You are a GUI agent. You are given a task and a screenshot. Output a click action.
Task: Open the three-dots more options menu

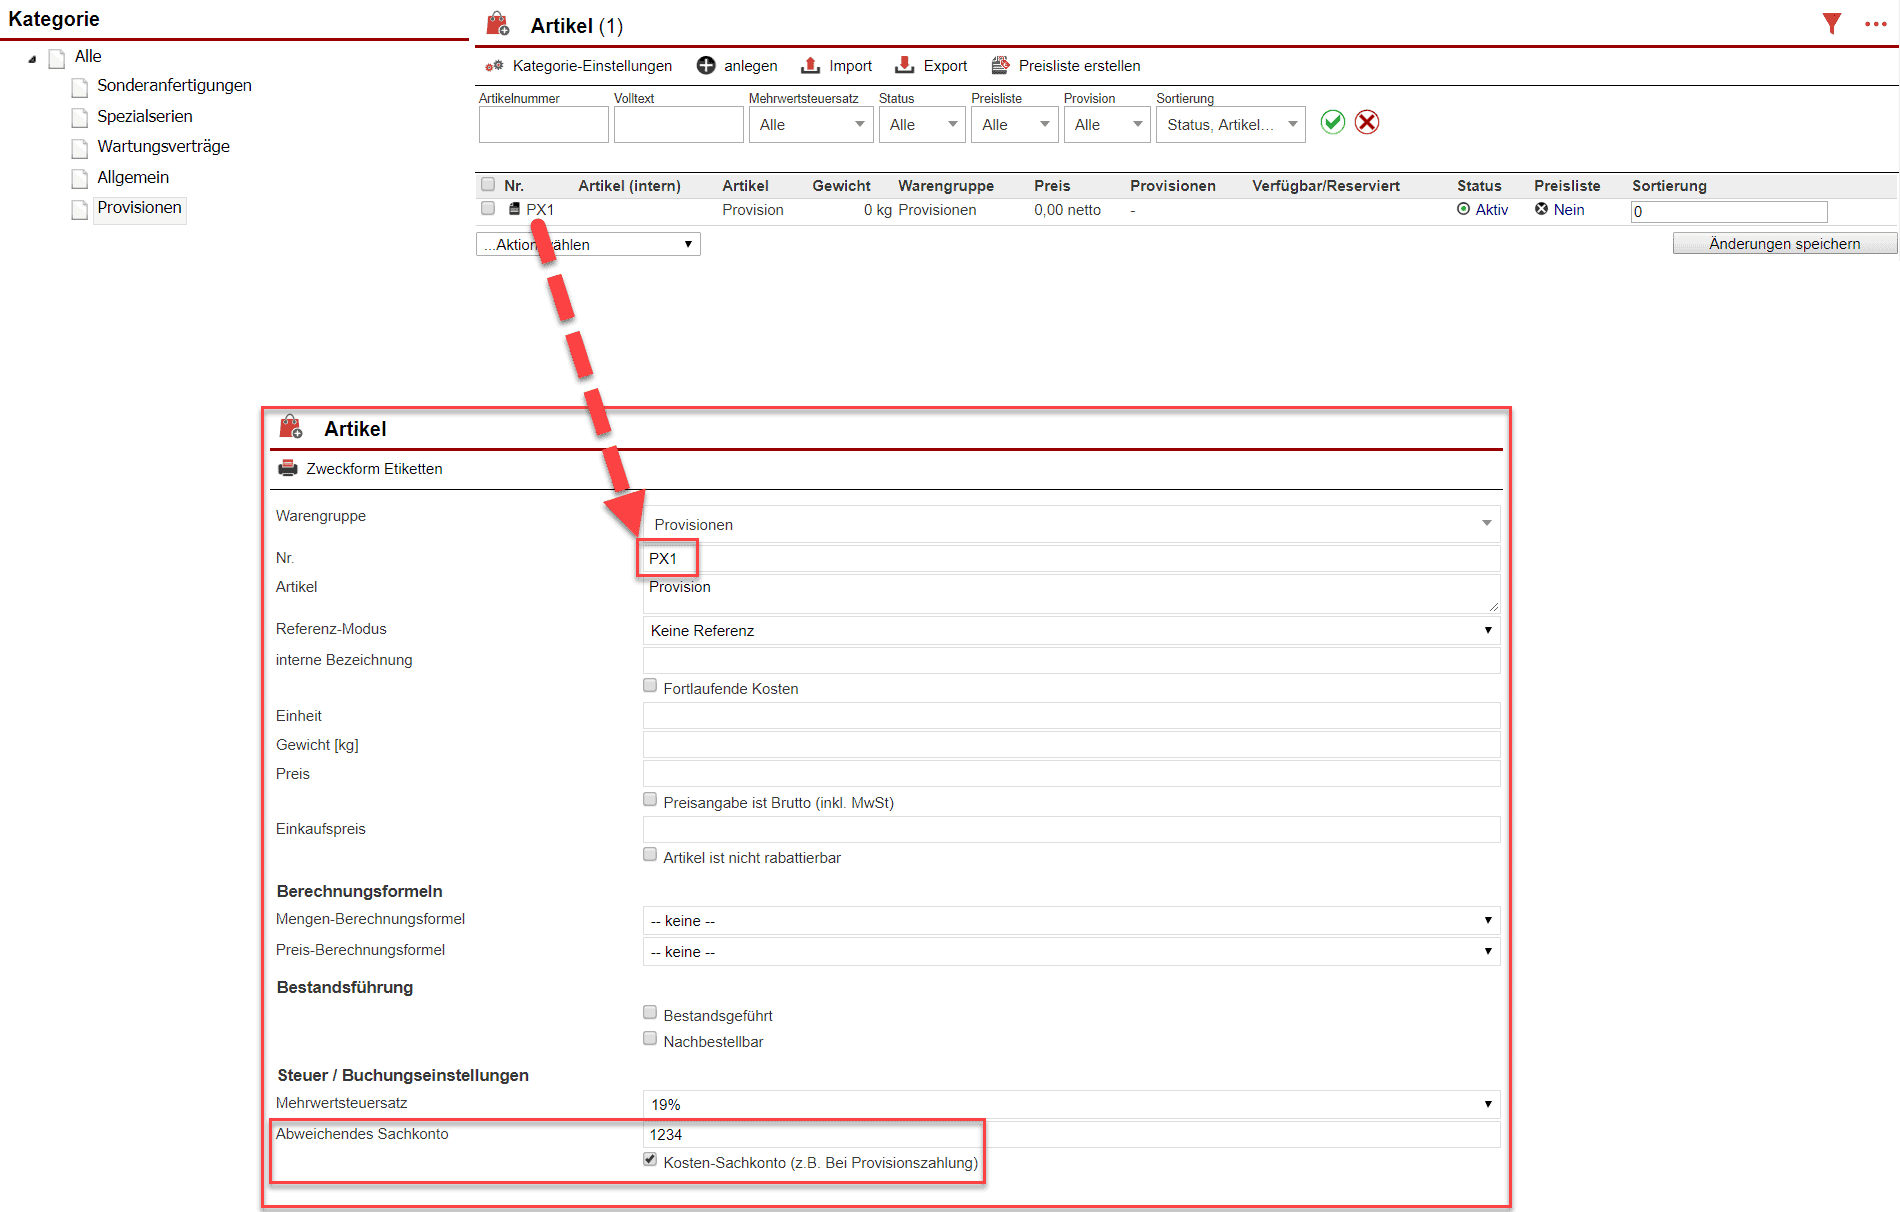(x=1875, y=24)
